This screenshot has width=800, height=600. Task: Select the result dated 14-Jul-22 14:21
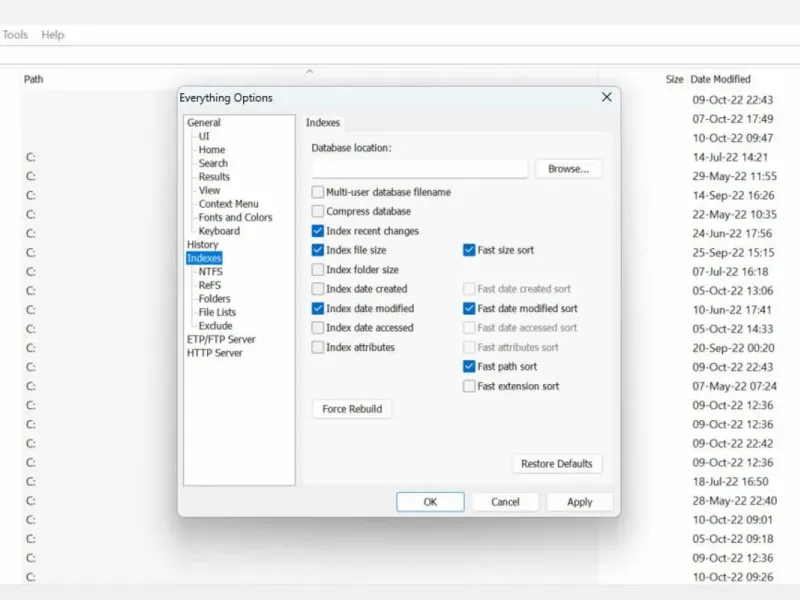[x=730, y=157]
